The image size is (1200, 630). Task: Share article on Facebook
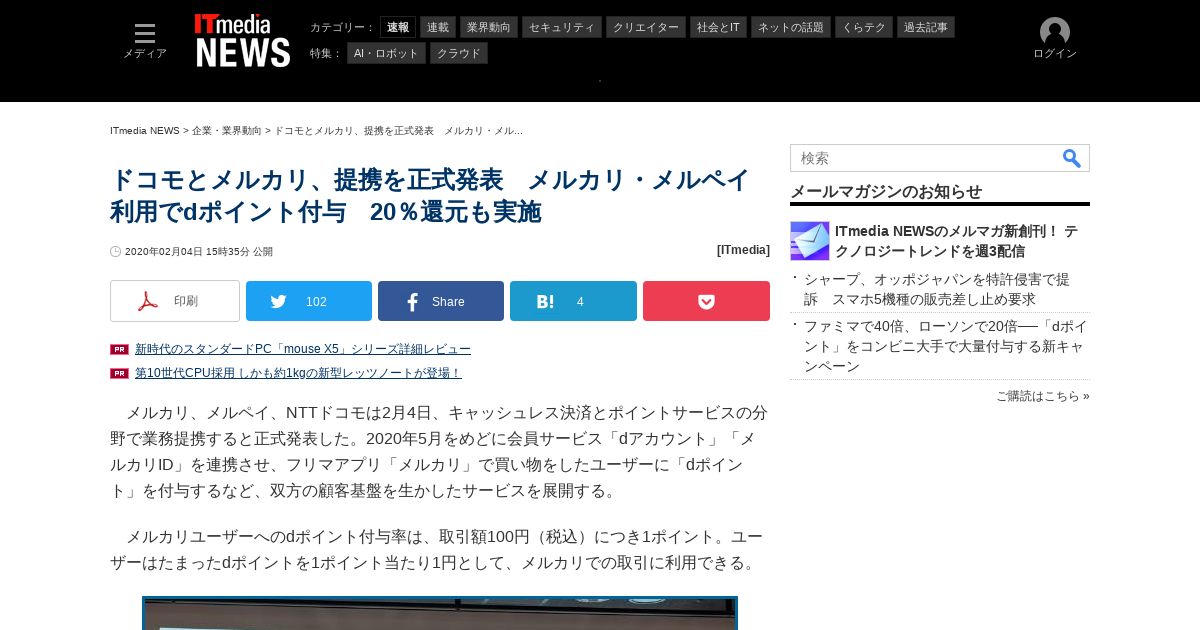point(441,301)
